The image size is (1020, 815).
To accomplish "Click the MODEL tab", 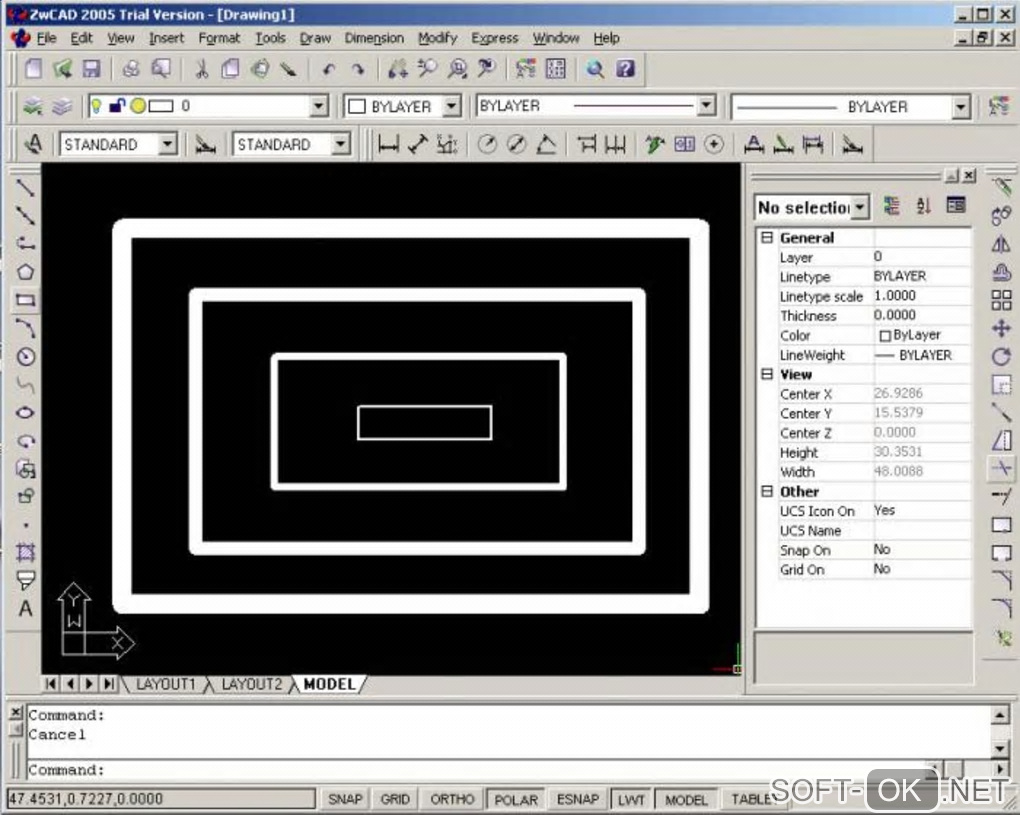I will point(330,684).
